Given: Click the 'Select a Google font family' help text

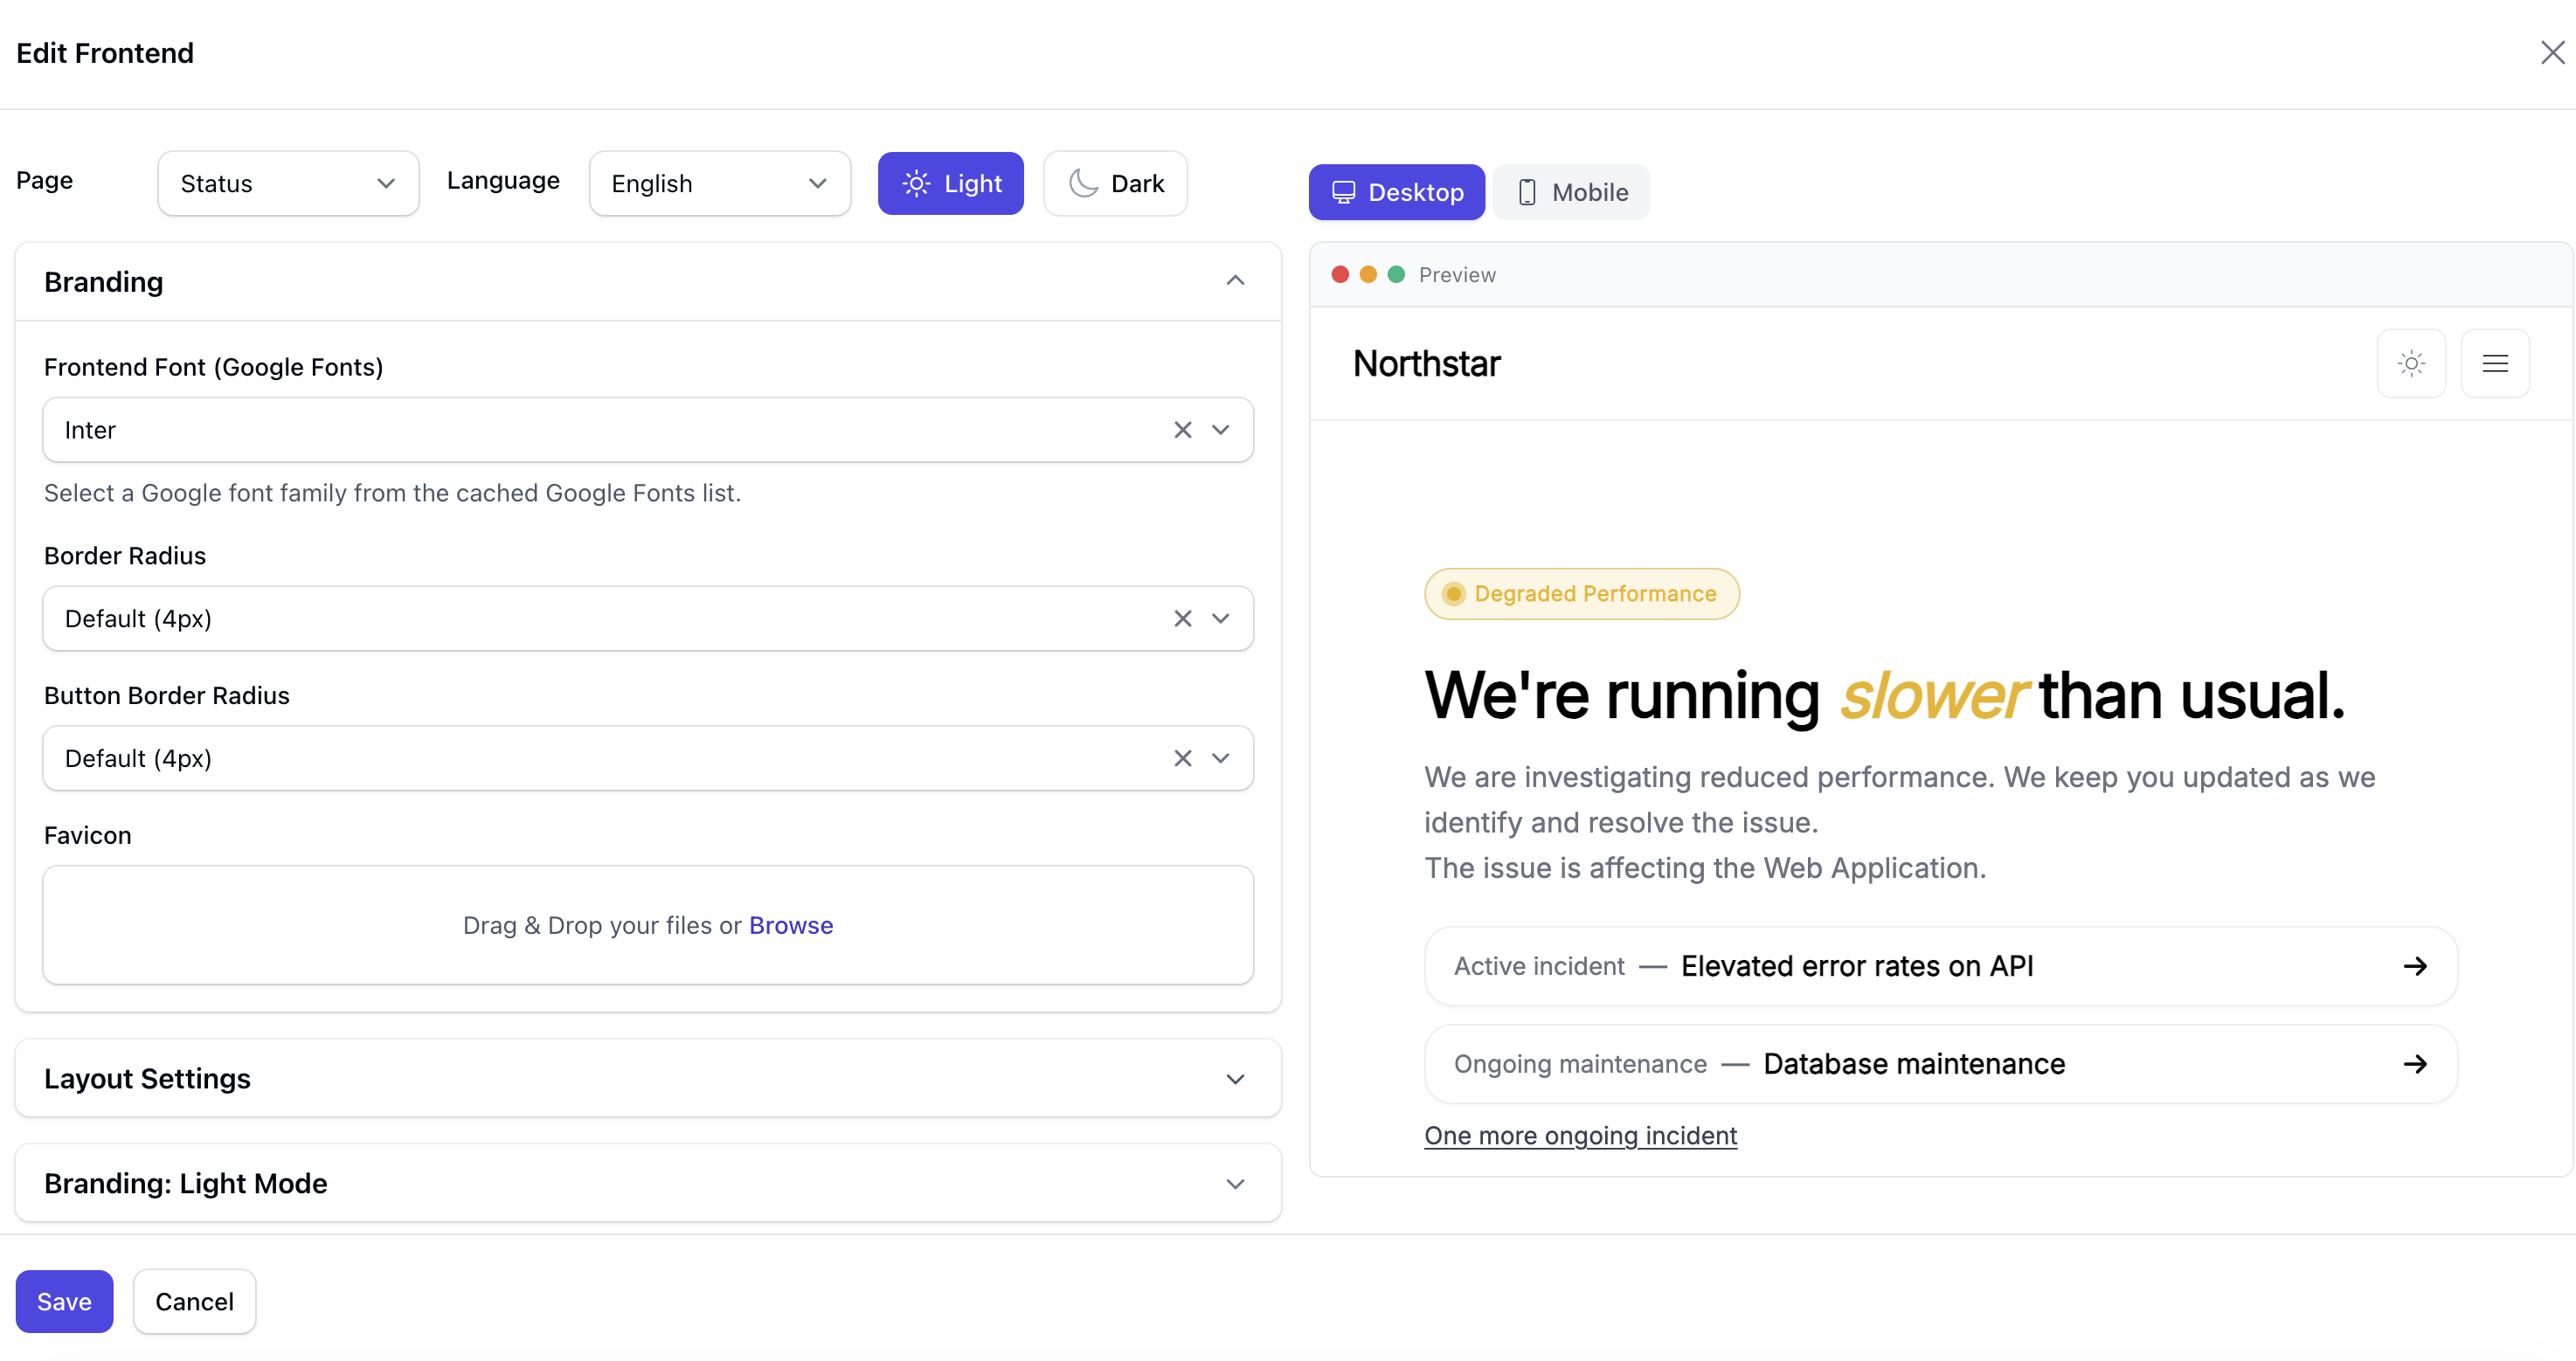Looking at the screenshot, I should (392, 493).
